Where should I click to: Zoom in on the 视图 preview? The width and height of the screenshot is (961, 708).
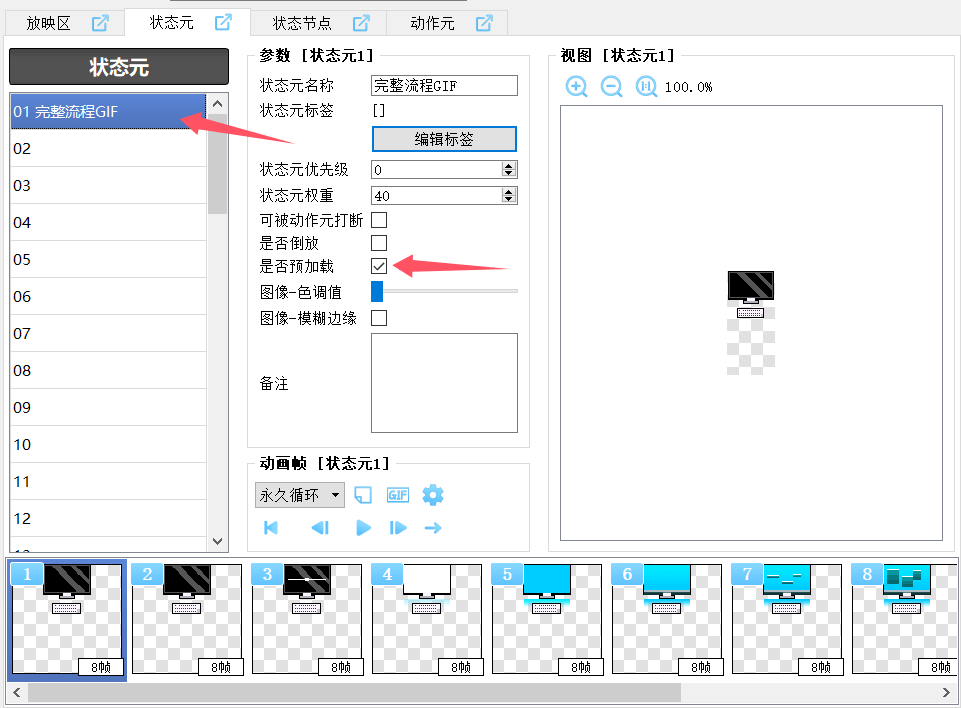(576, 87)
